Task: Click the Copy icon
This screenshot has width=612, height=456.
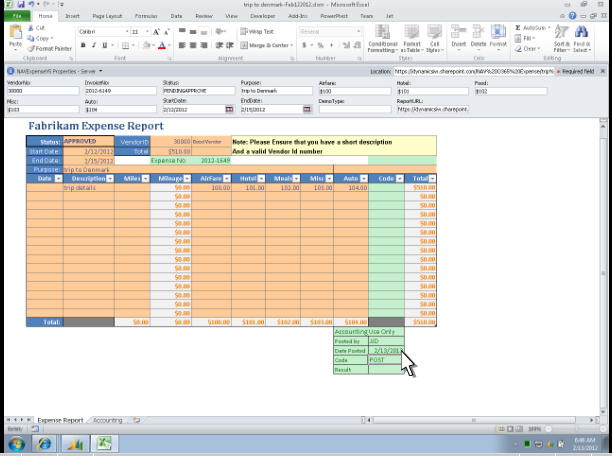Action: click(31, 38)
